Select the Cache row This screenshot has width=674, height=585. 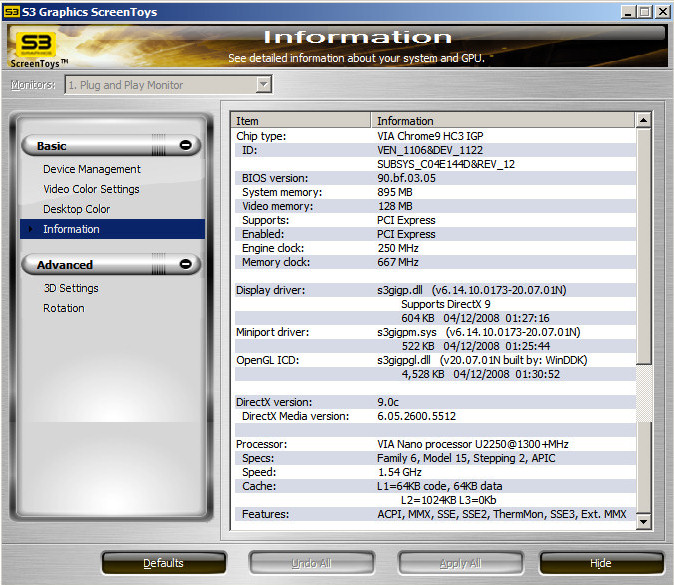(435, 486)
